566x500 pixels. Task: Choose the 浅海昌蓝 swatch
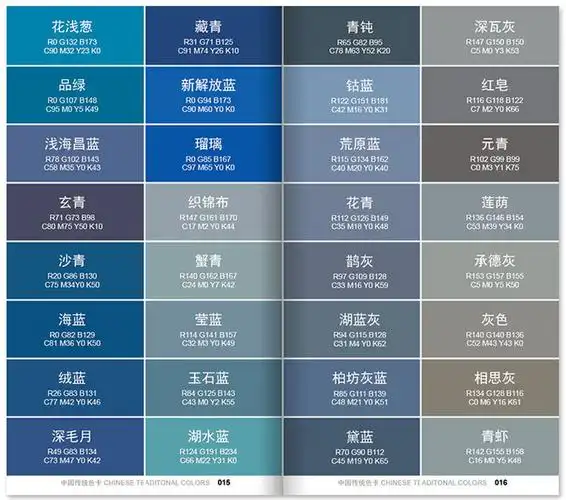[x=75, y=153]
